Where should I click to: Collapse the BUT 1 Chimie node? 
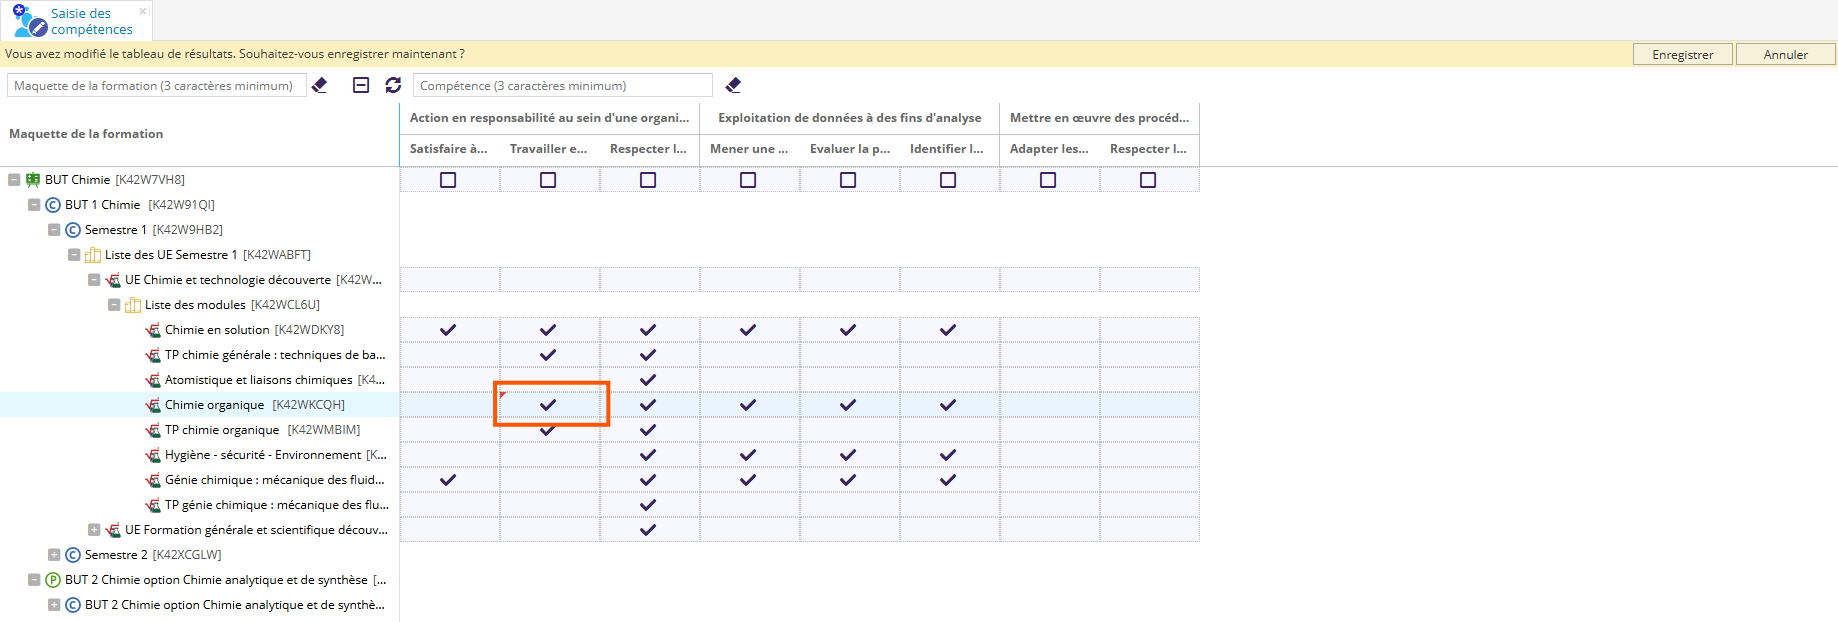(x=34, y=205)
